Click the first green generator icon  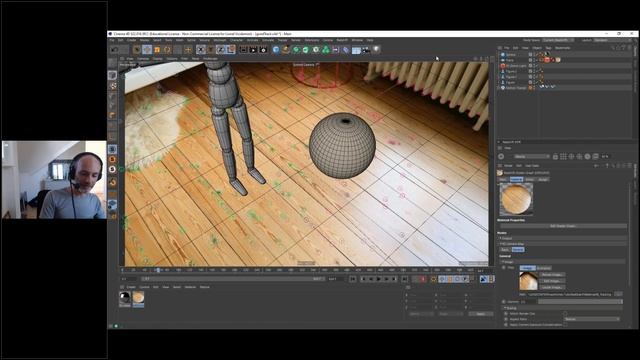click(x=296, y=50)
